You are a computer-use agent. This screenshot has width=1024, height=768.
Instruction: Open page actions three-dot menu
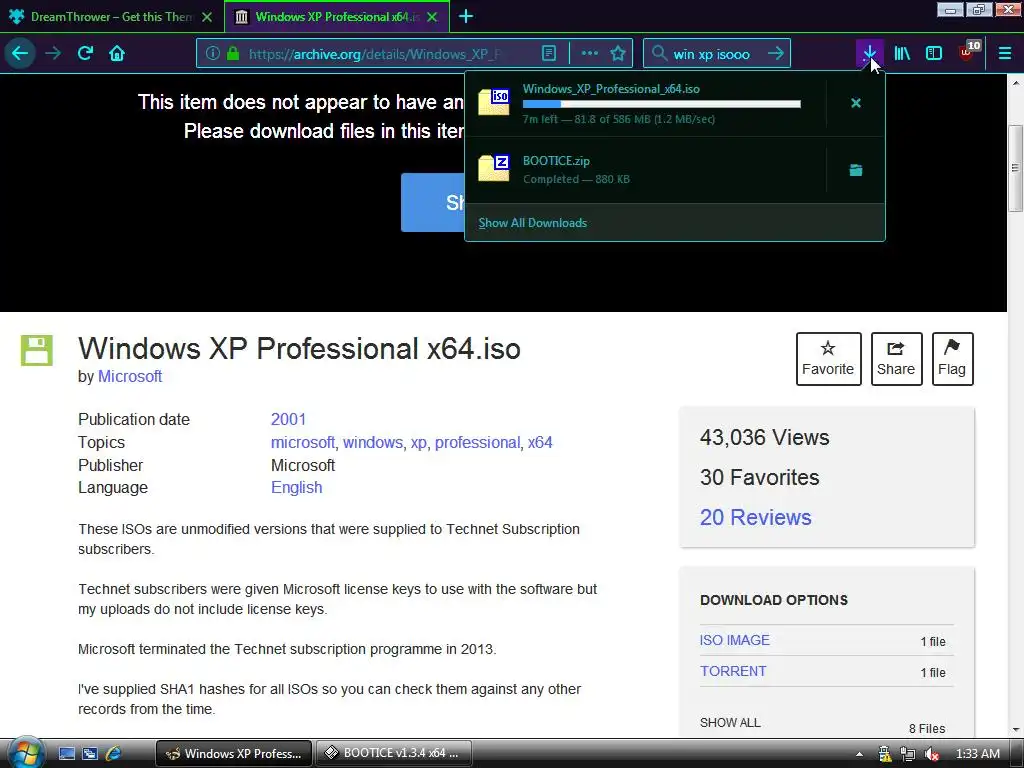coord(590,53)
